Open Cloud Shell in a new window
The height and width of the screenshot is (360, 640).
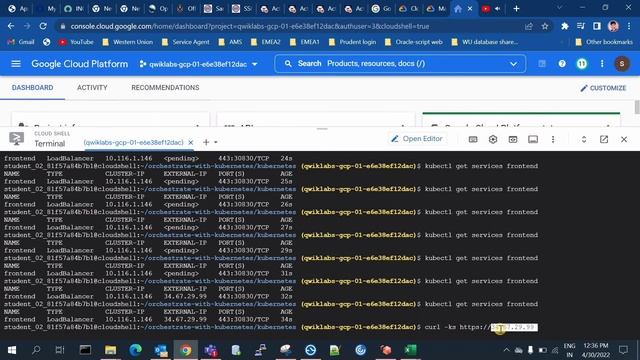[x=604, y=139]
